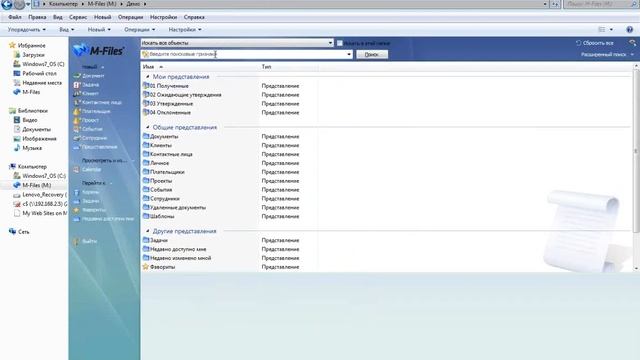640x360 pixels.
Task: Click the 02 Ожидающие утверждения view icon
Action: tap(146, 95)
